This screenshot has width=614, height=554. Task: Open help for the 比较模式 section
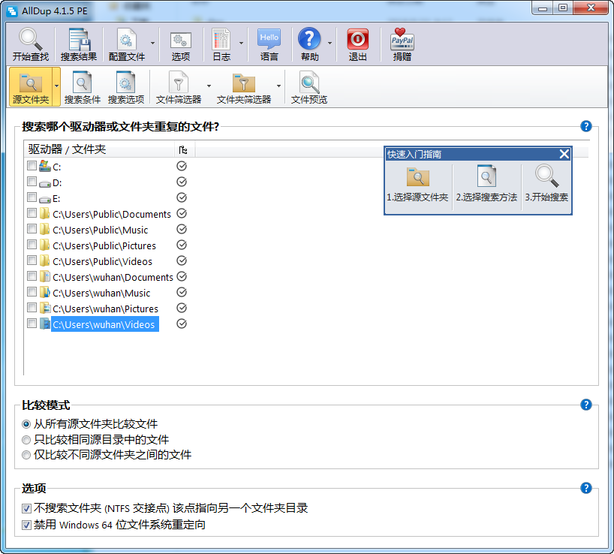click(x=586, y=404)
